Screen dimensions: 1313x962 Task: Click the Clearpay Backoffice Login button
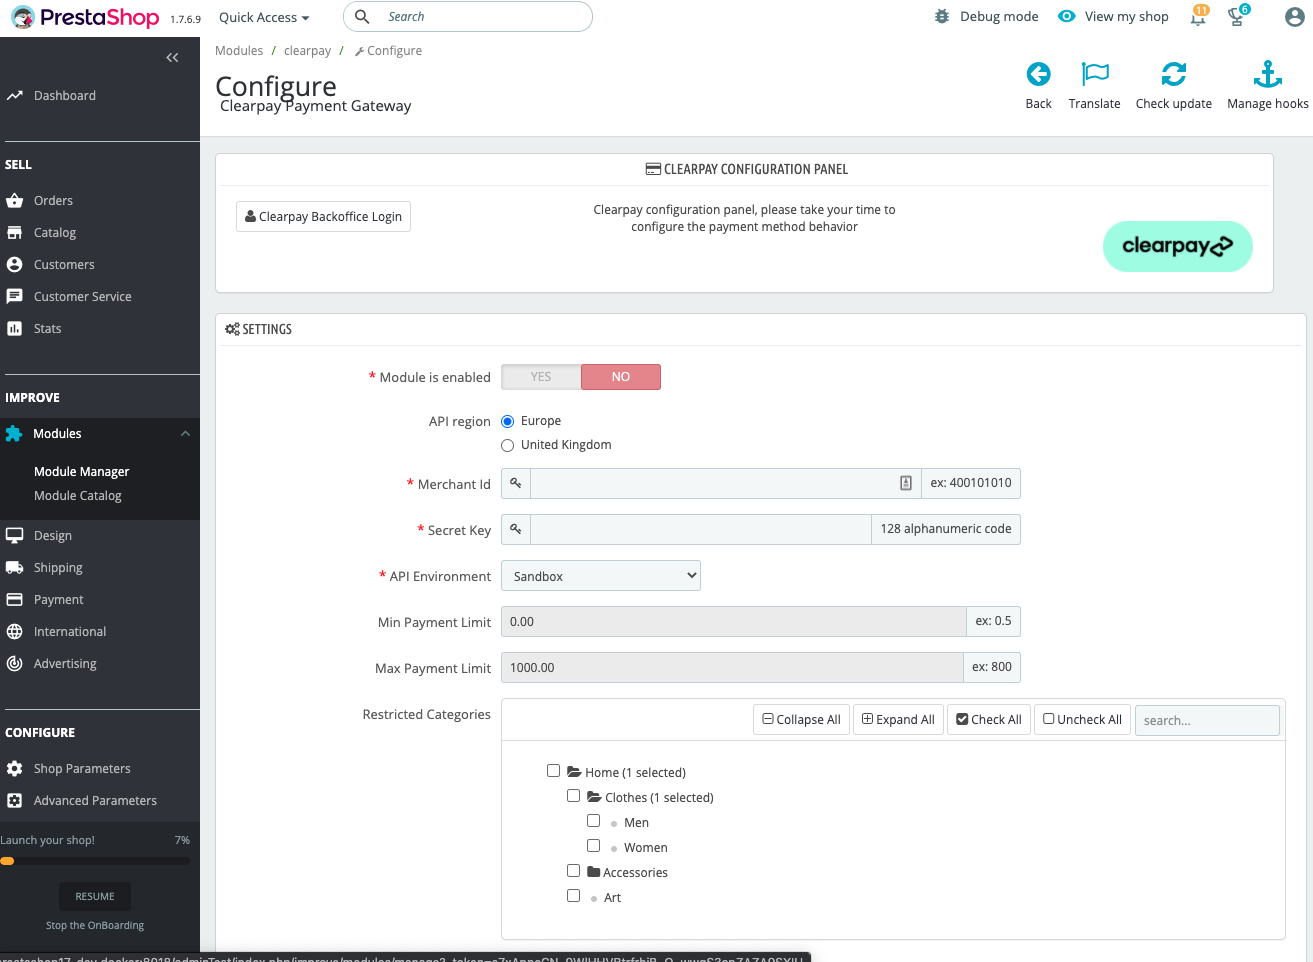[x=323, y=217]
